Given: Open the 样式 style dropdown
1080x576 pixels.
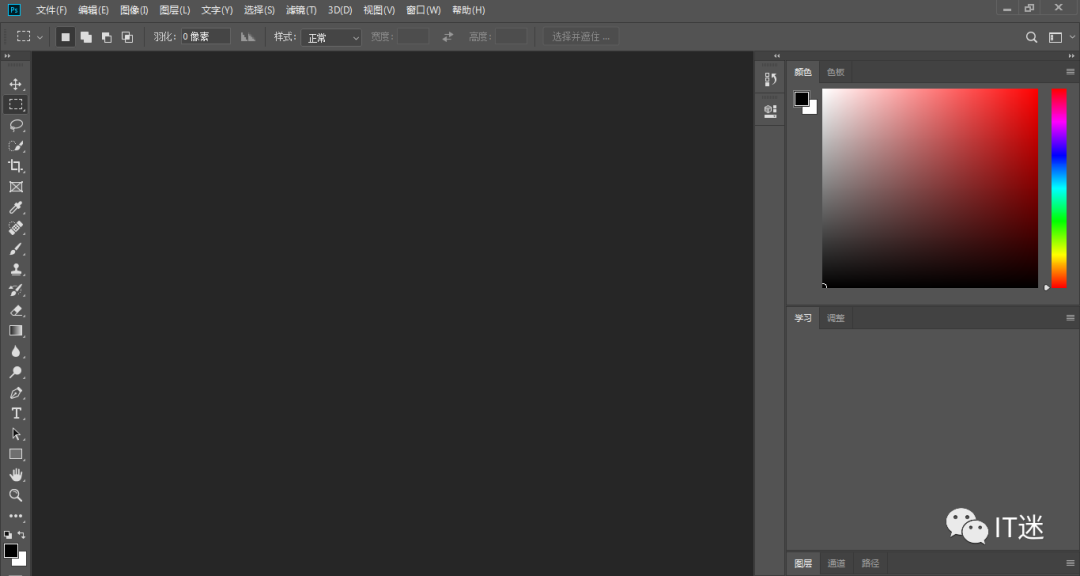Looking at the screenshot, I should click(x=331, y=37).
